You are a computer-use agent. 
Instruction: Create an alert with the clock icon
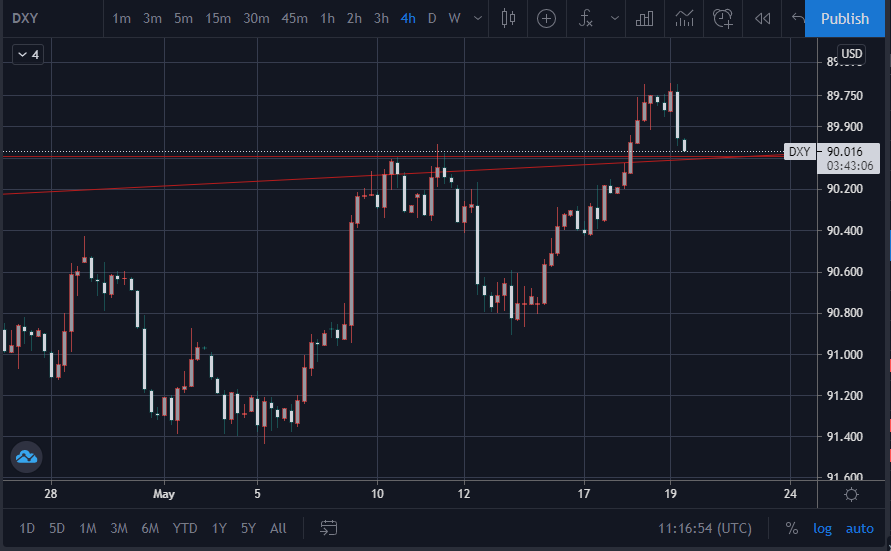[723, 19]
